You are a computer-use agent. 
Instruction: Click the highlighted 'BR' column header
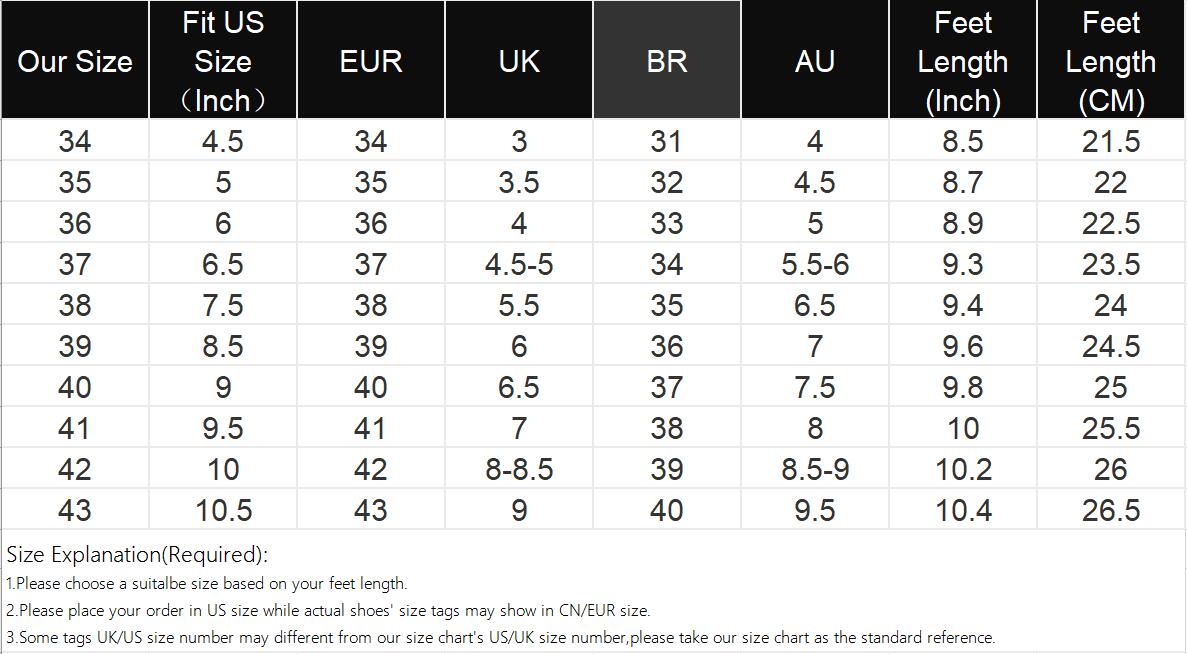(x=667, y=61)
